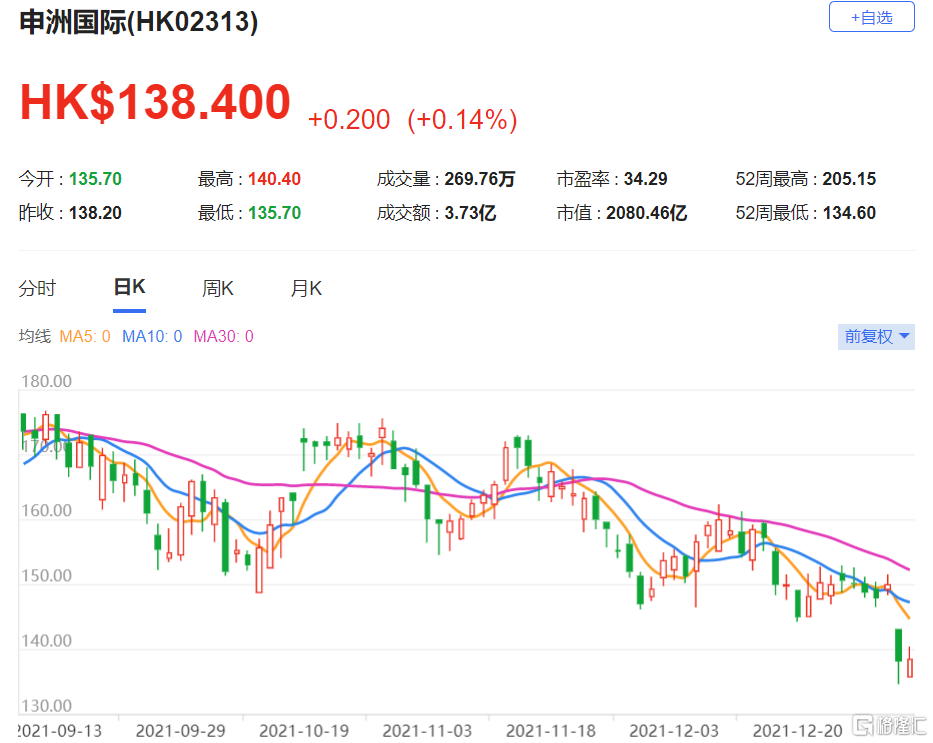Click the price HK$138.400
This screenshot has width=933, height=743.
155,102
